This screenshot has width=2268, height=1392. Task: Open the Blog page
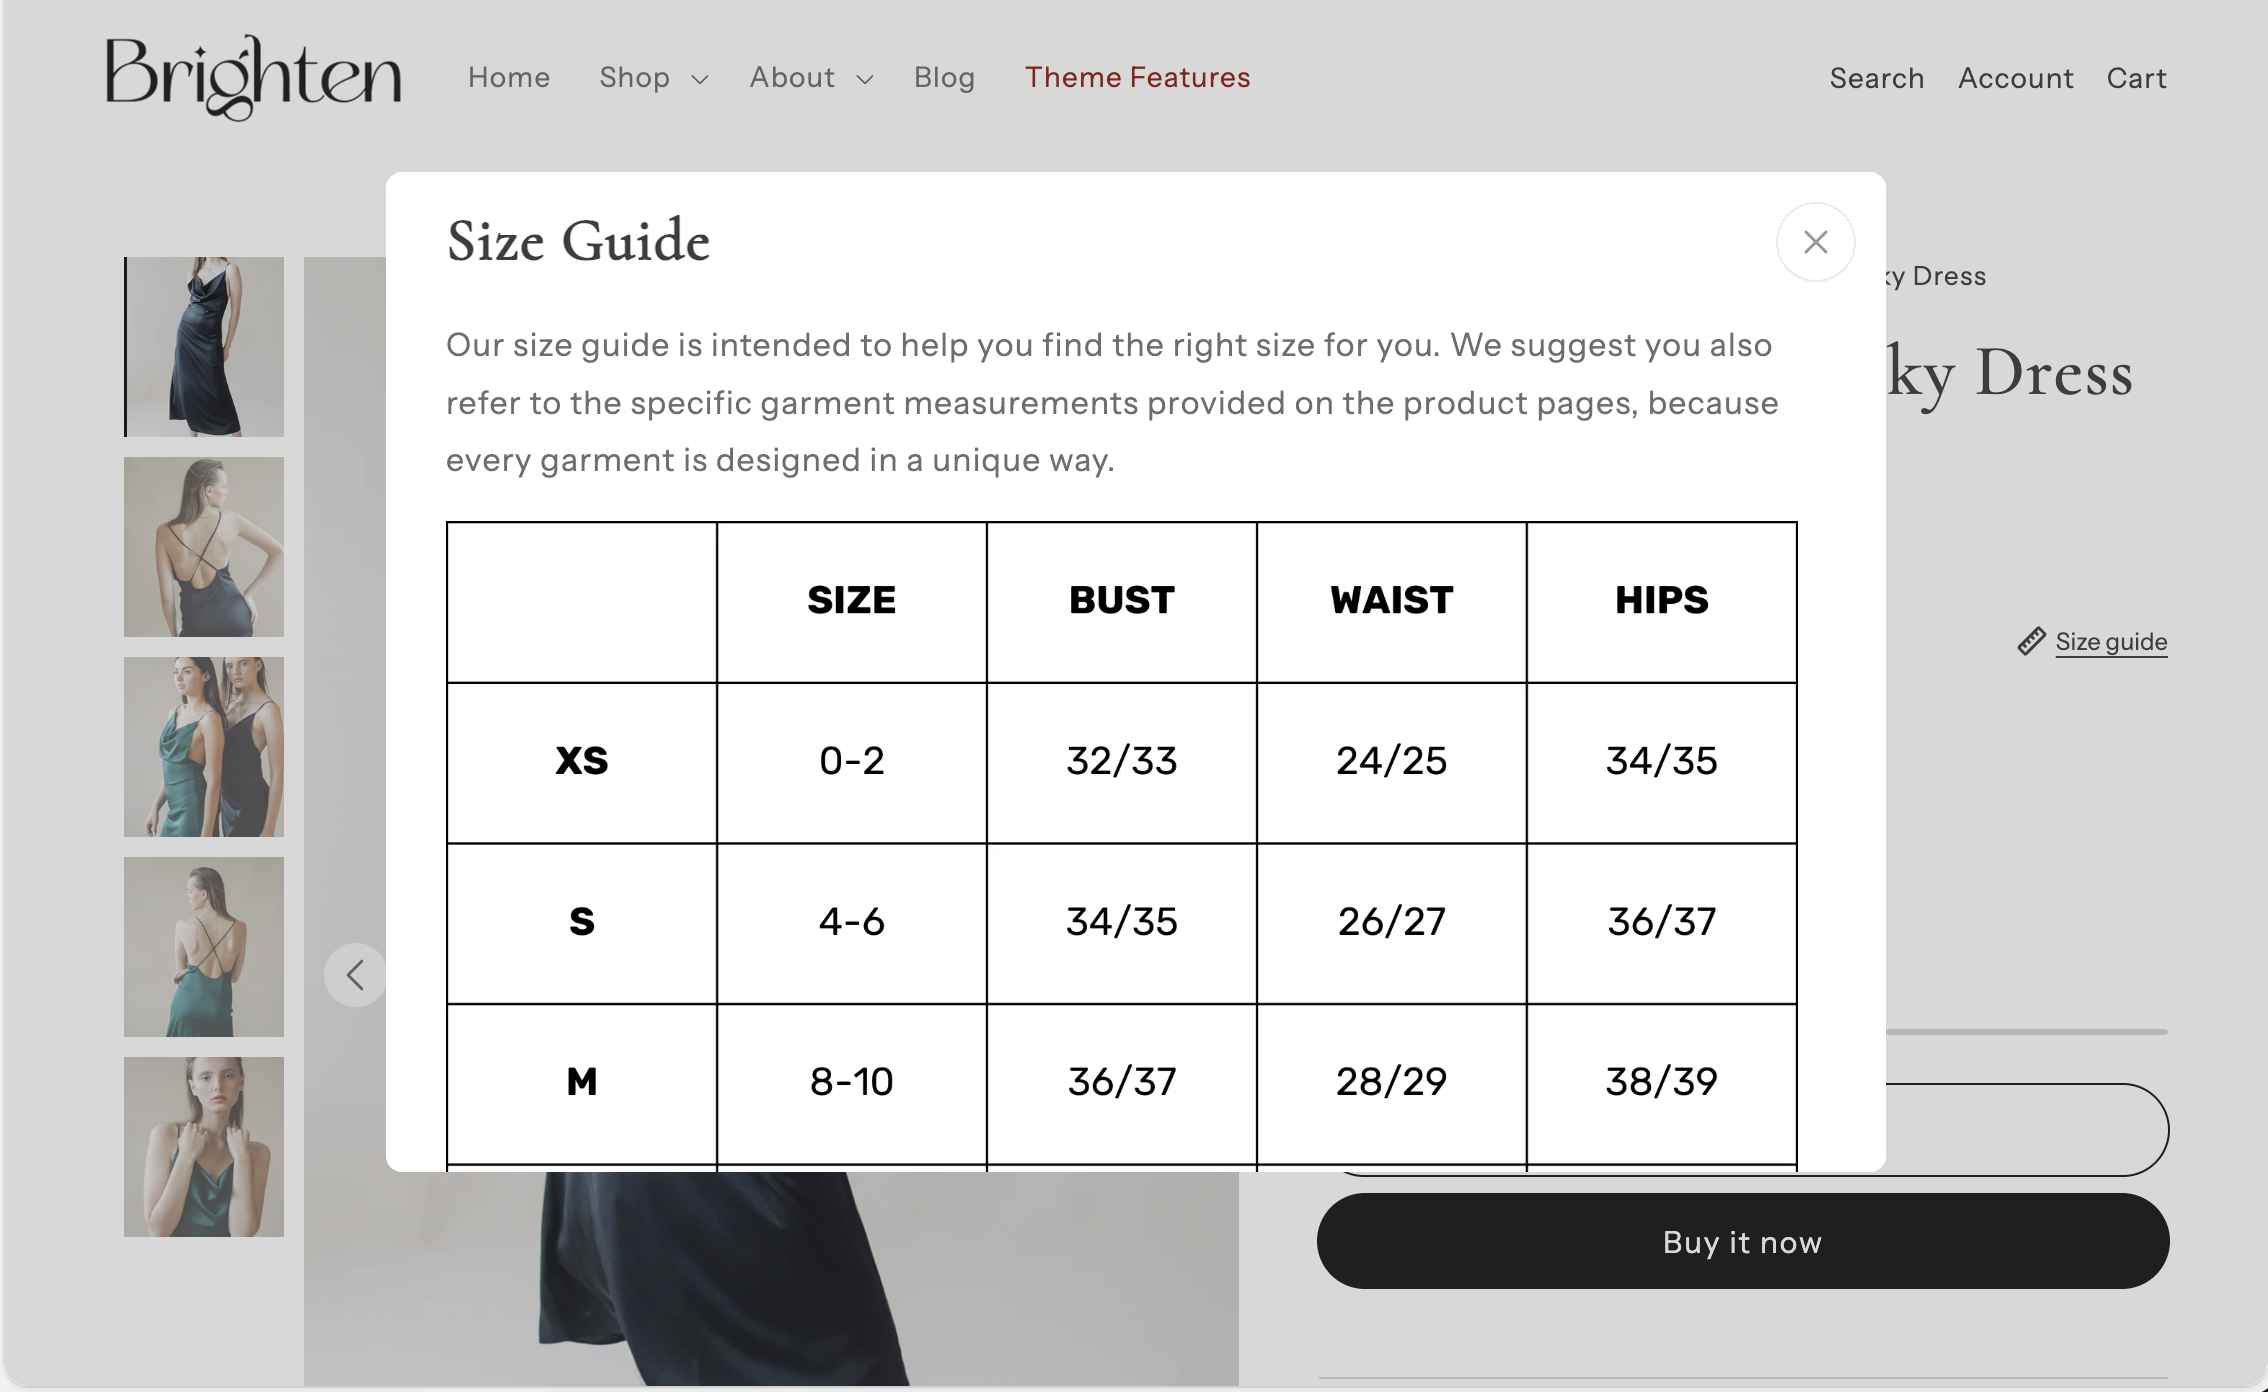944,78
